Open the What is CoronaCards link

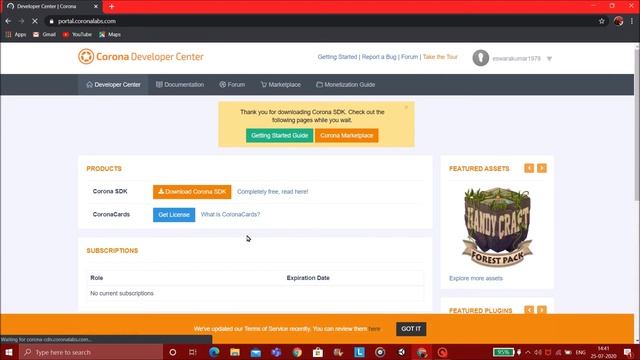pos(230,214)
